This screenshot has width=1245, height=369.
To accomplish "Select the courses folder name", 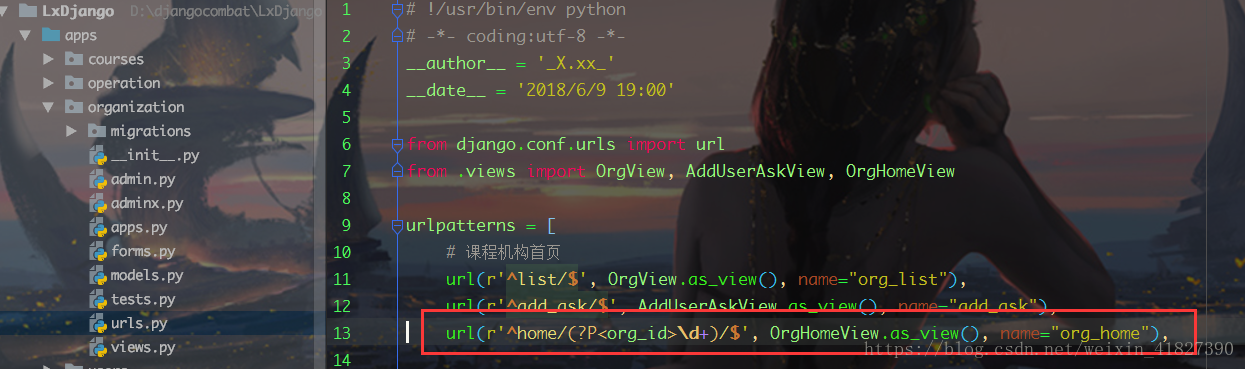I will (116, 59).
